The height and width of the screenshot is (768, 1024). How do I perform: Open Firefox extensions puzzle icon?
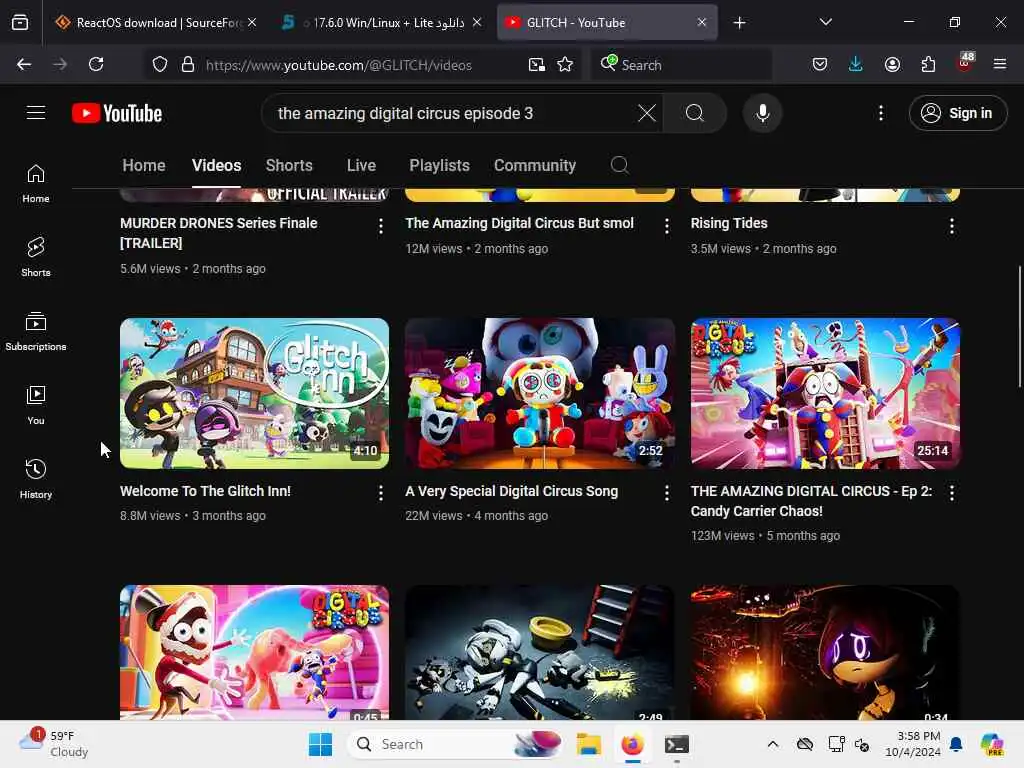[x=928, y=65]
